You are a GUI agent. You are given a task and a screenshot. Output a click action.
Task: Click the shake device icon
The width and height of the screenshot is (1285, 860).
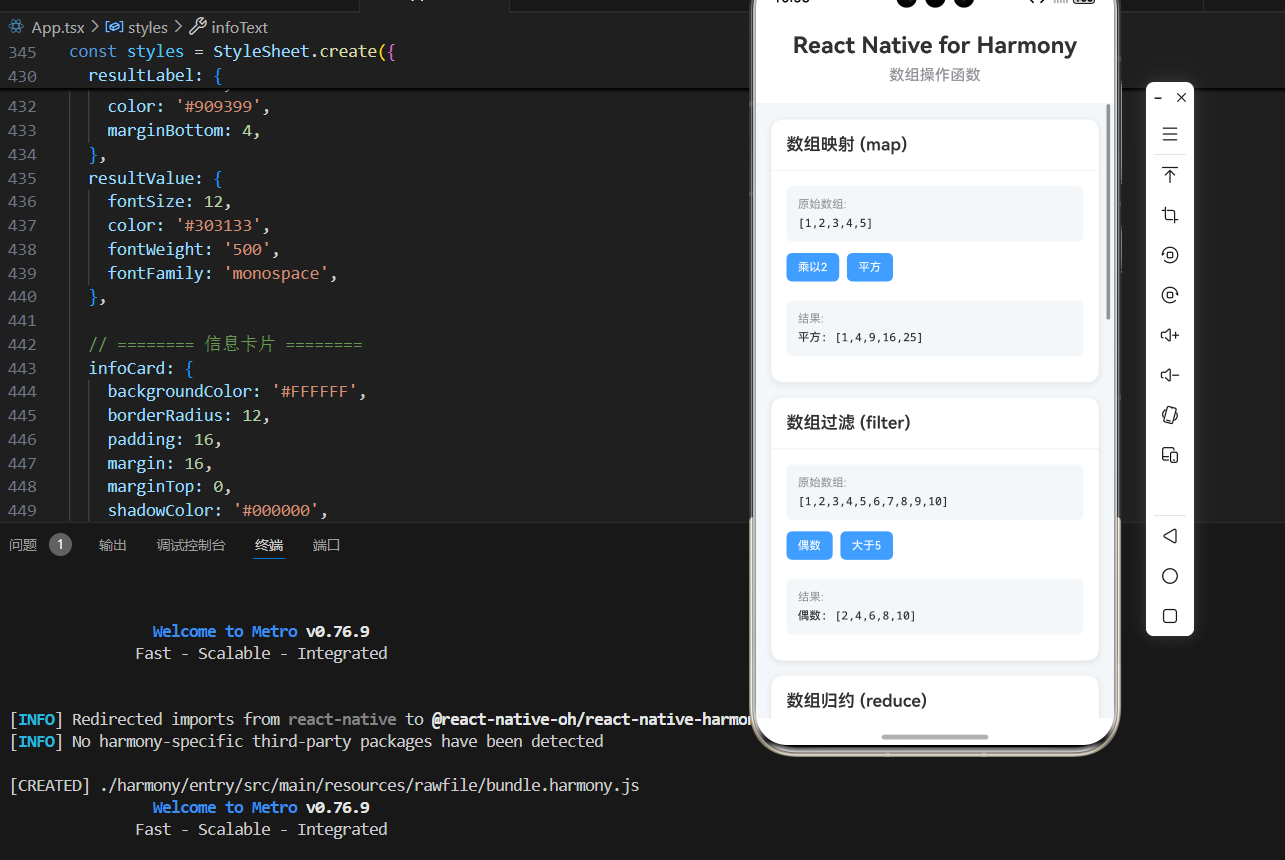tap(1170, 415)
